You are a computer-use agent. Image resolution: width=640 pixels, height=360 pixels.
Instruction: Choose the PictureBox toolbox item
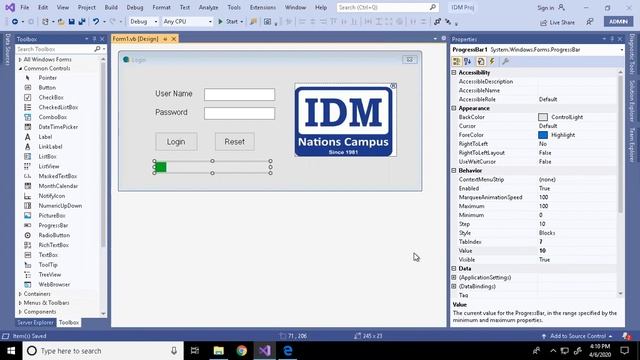[52, 215]
